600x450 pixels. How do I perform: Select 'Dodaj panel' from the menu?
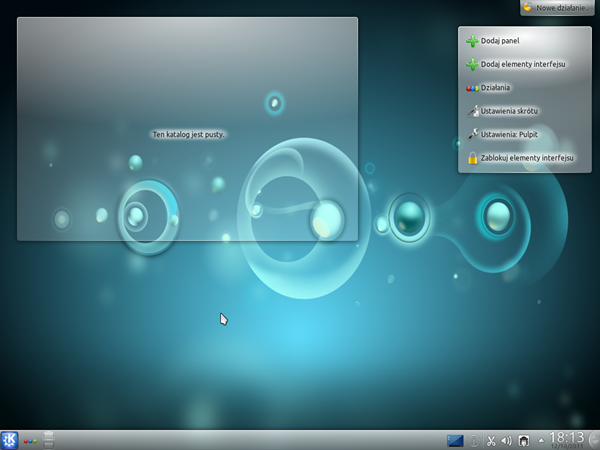[500, 41]
